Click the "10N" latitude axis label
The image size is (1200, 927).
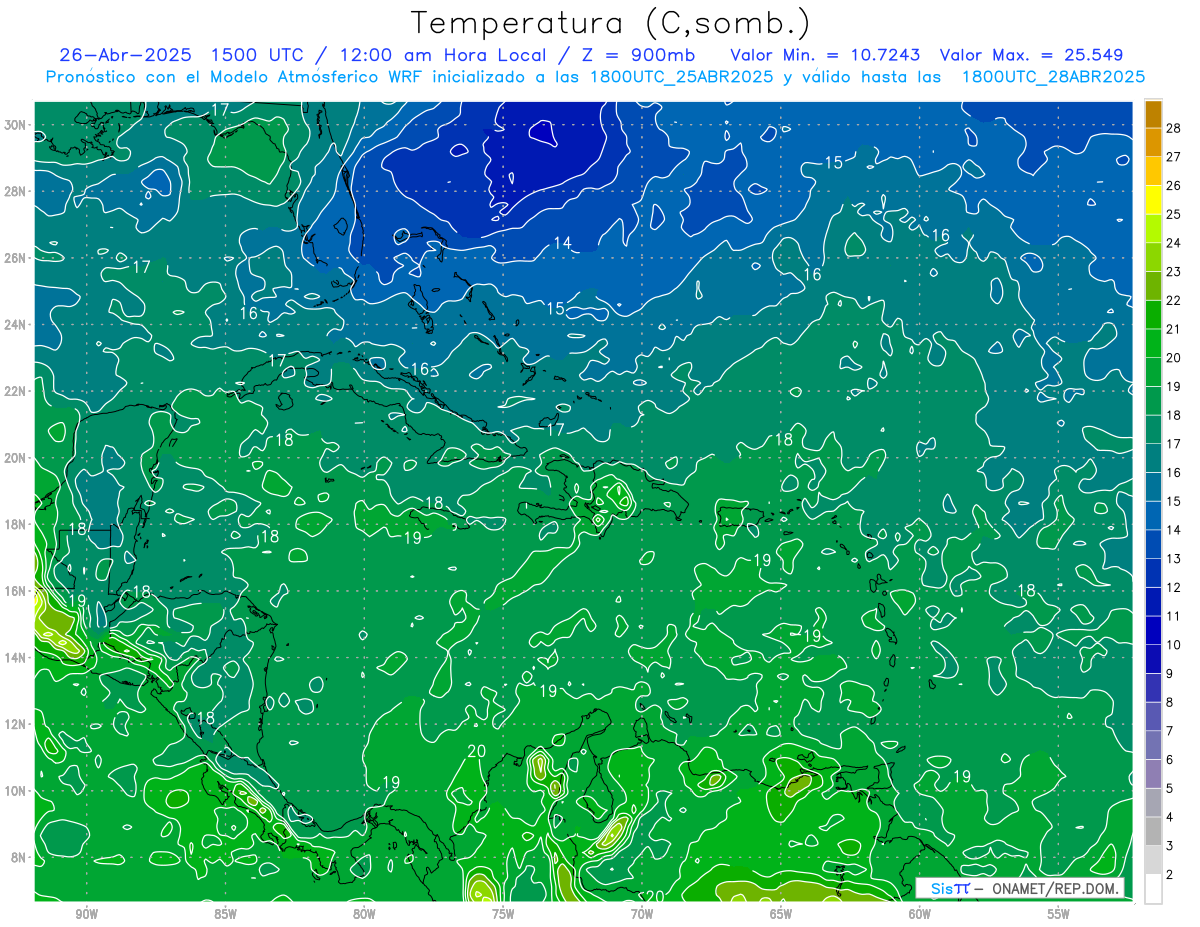[17, 791]
